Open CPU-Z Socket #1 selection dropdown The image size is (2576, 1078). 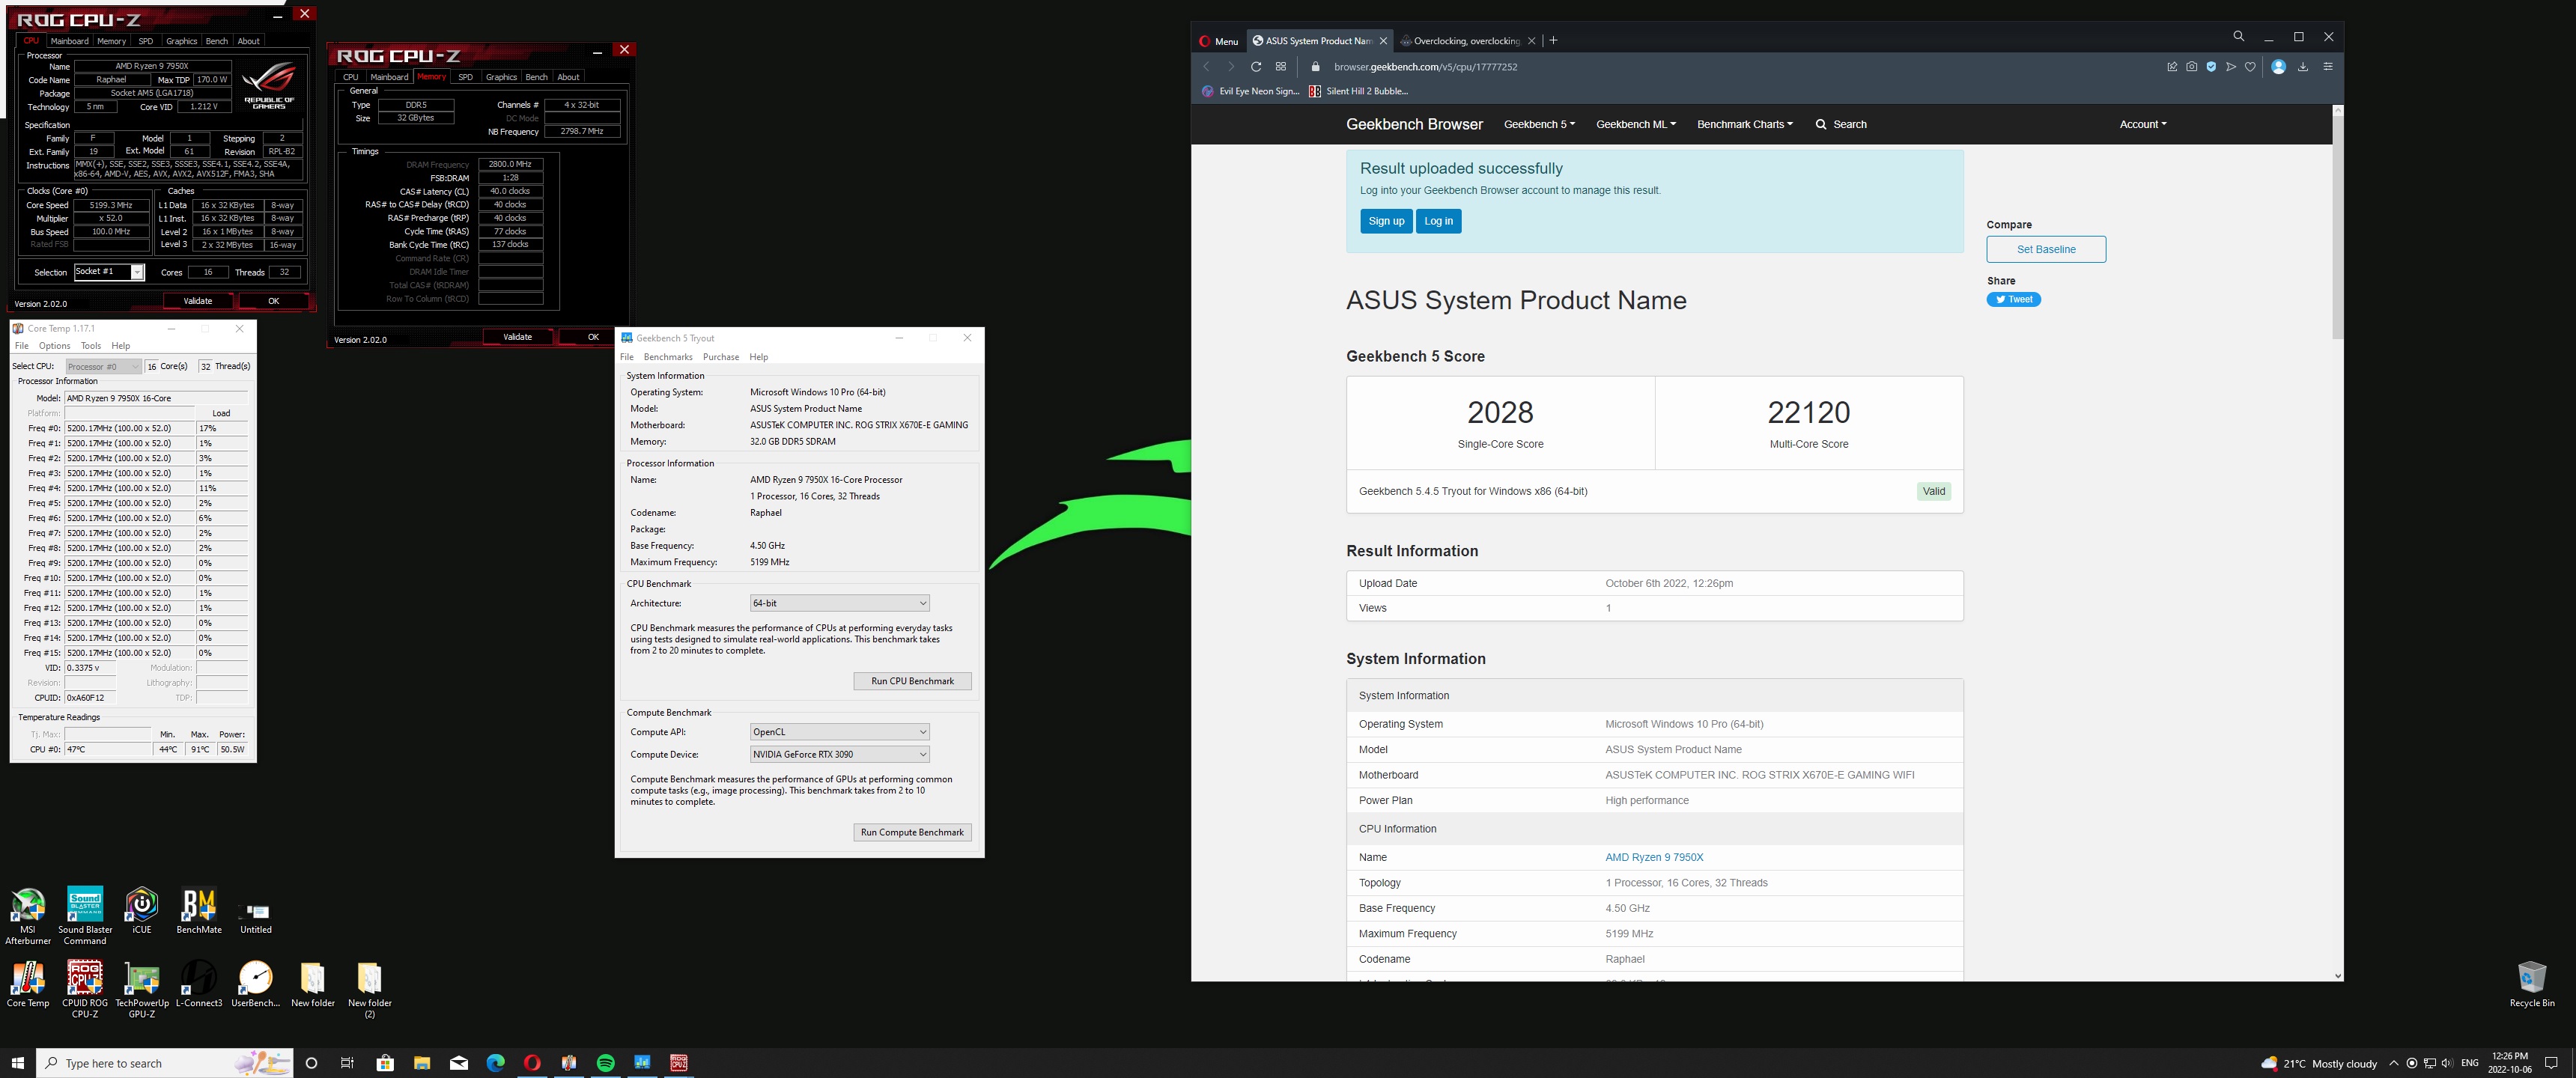coord(109,272)
